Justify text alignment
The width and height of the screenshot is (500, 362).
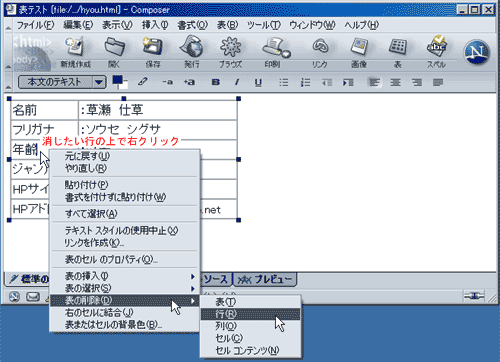[x=438, y=82]
